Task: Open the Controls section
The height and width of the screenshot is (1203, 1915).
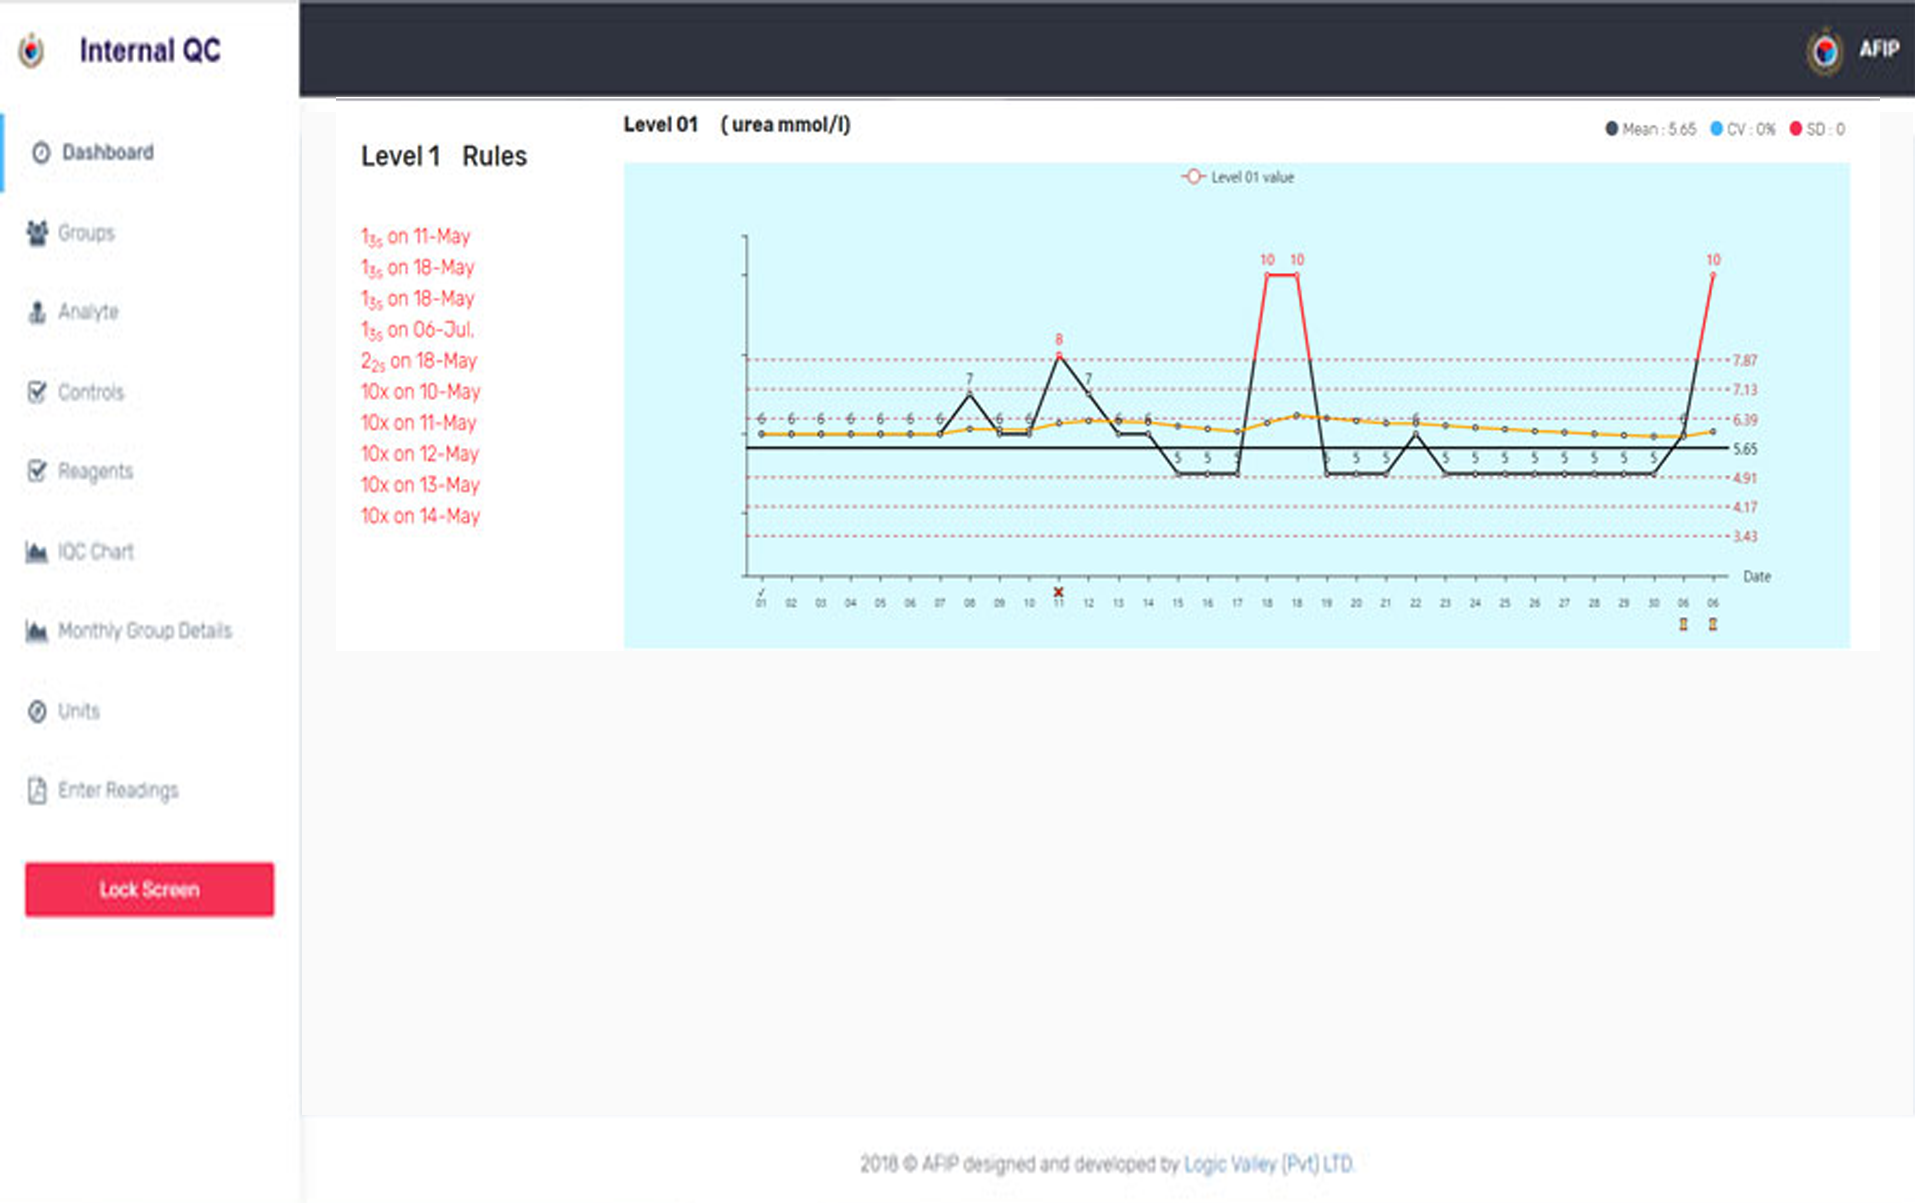Action: tap(91, 392)
